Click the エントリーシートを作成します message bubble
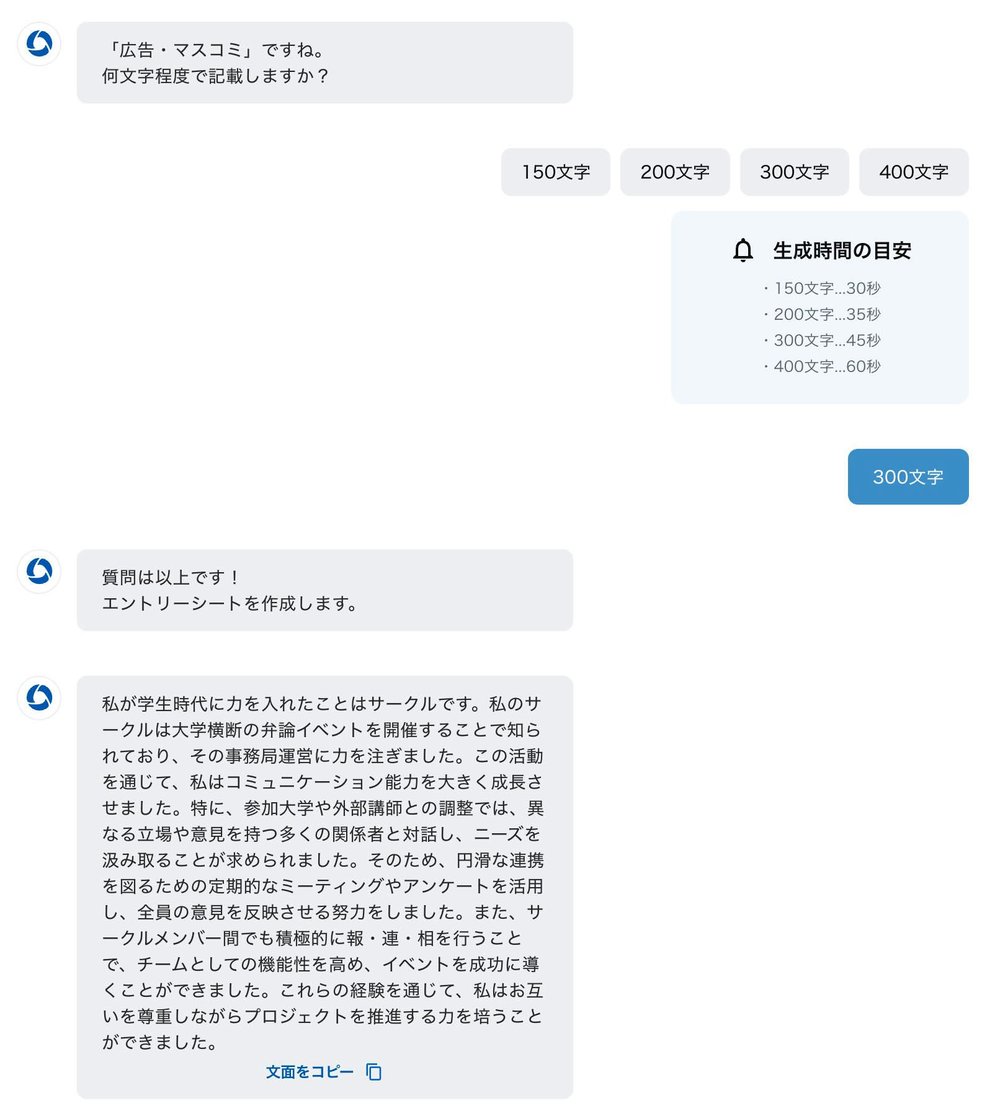 point(325,590)
